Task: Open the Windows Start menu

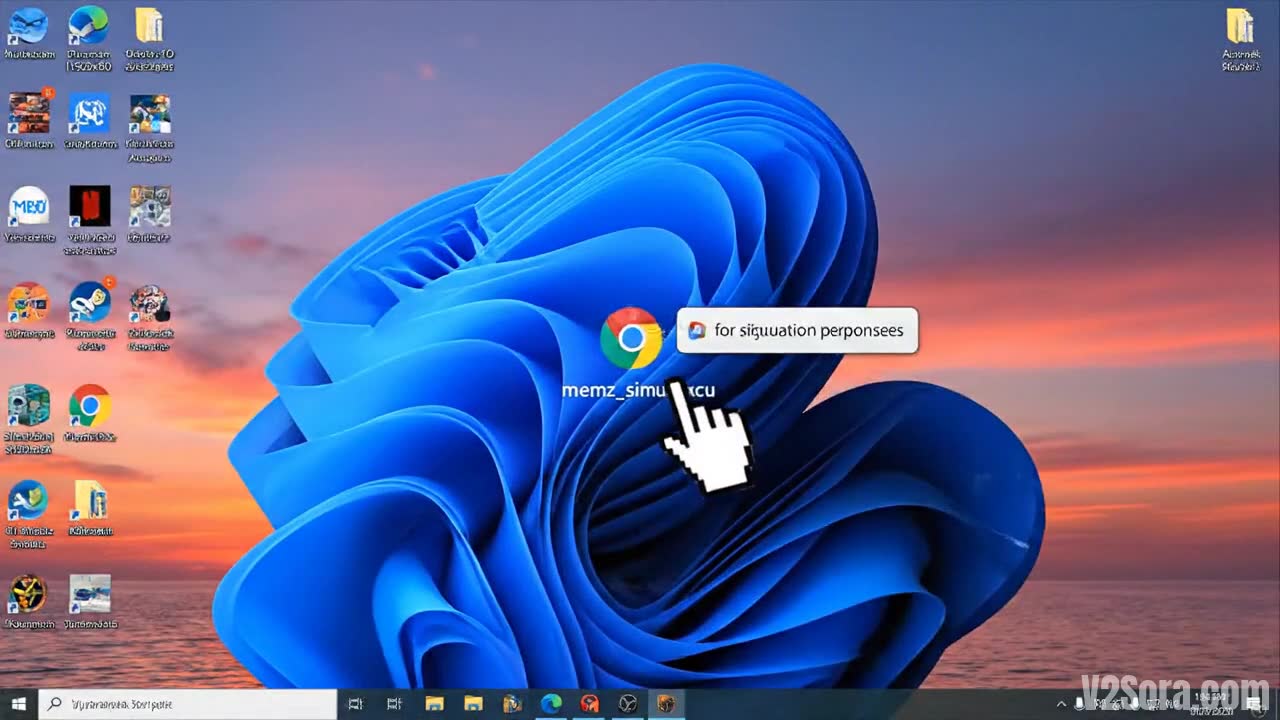Action: coord(18,704)
